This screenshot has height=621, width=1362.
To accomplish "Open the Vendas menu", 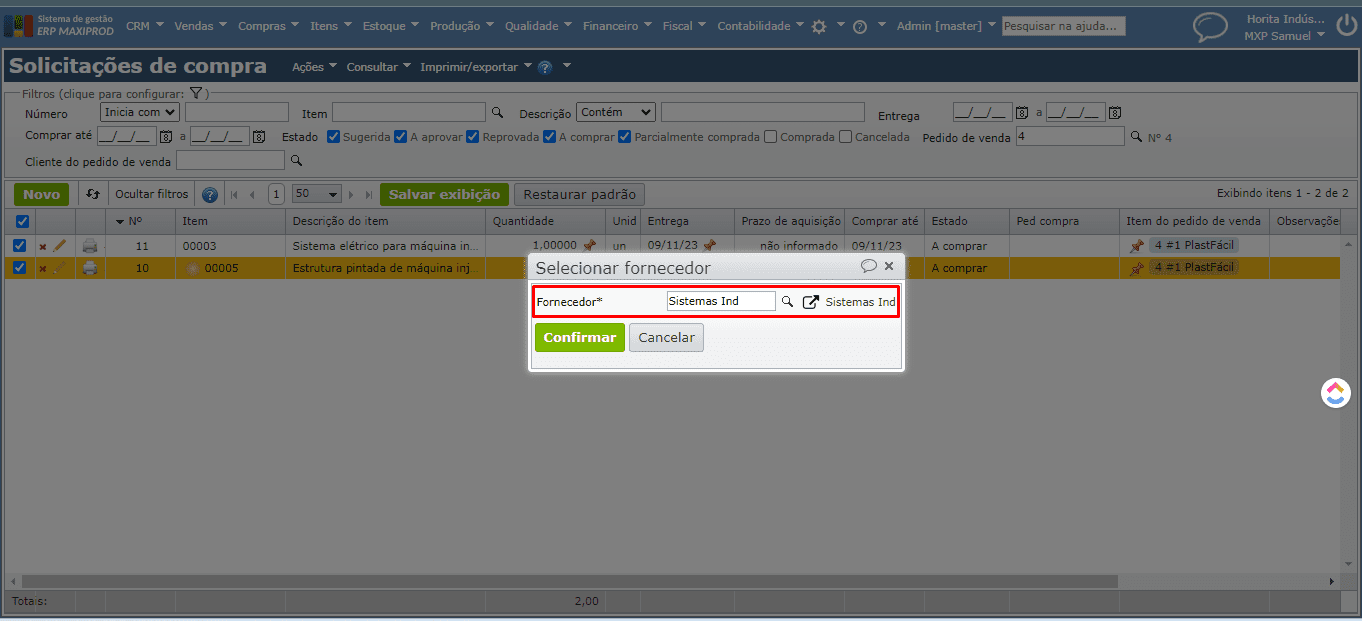I will 200,26.
